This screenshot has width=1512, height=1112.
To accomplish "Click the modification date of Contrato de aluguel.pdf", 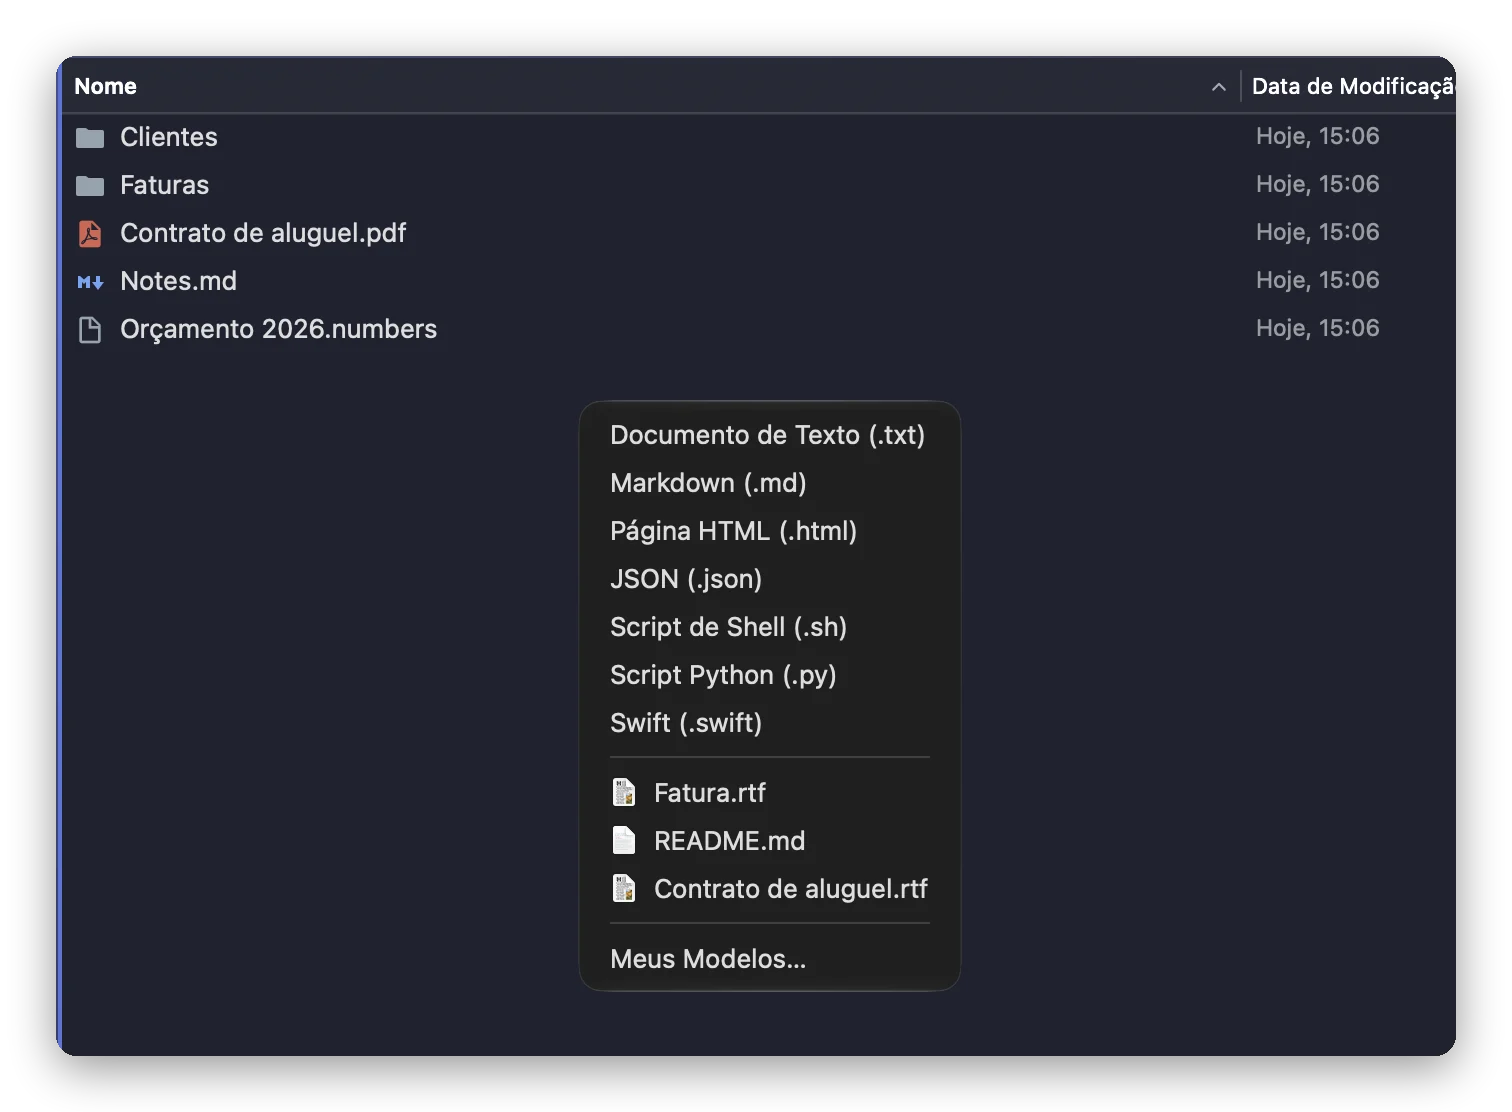I will [1317, 232].
